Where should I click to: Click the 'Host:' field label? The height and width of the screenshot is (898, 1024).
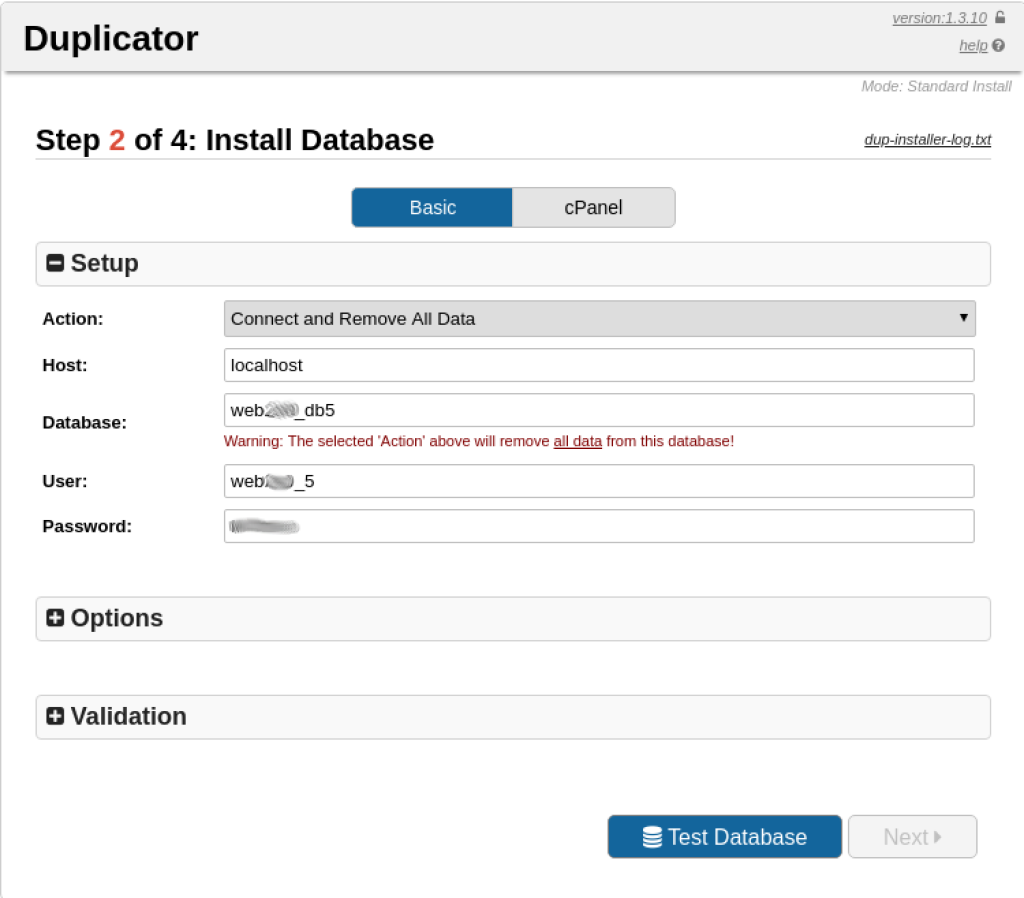(65, 365)
